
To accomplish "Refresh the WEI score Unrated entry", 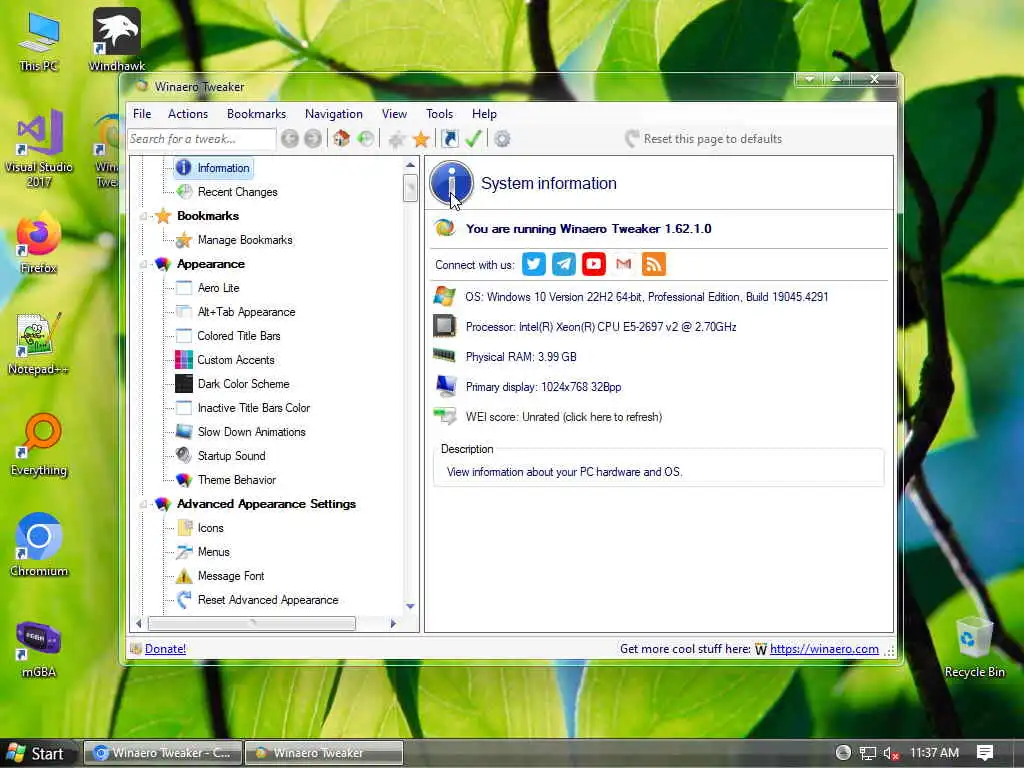I will point(564,417).
